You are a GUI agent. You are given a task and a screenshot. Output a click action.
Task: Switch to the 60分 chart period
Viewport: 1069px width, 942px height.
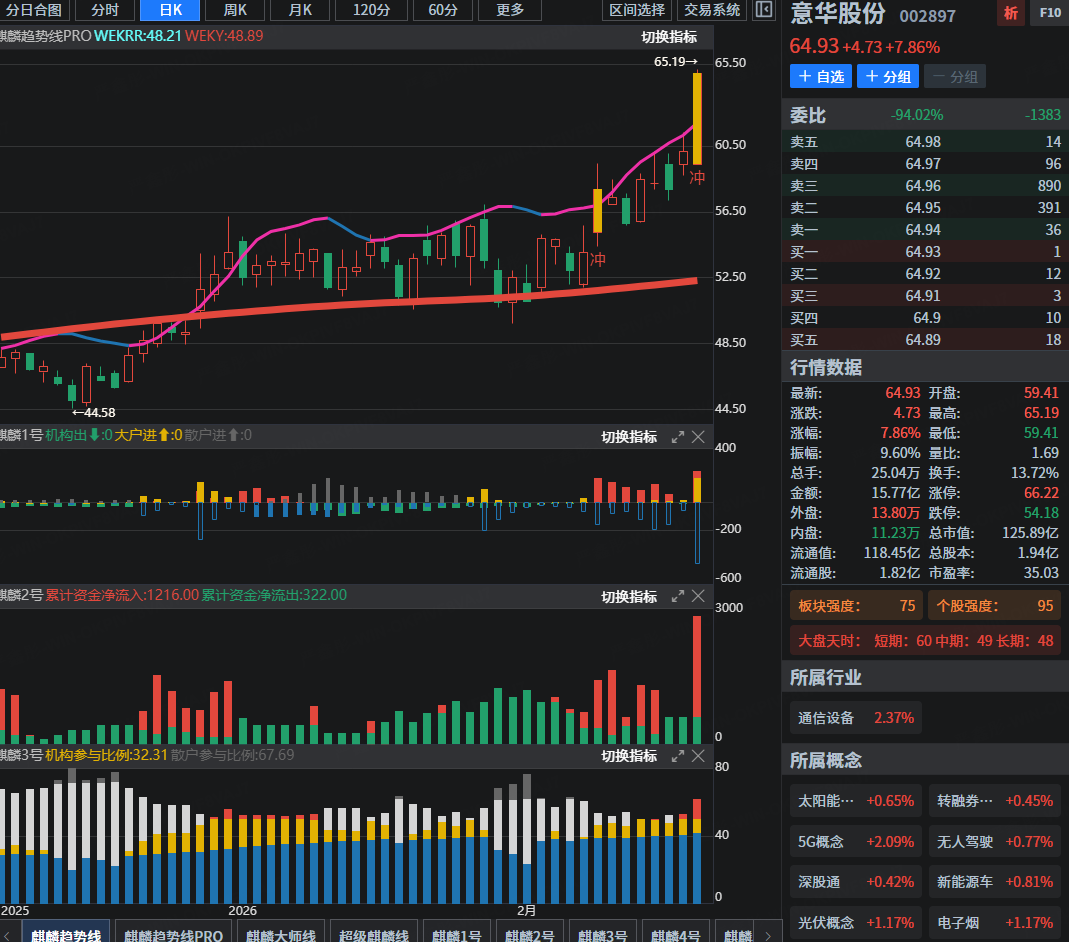(x=443, y=10)
